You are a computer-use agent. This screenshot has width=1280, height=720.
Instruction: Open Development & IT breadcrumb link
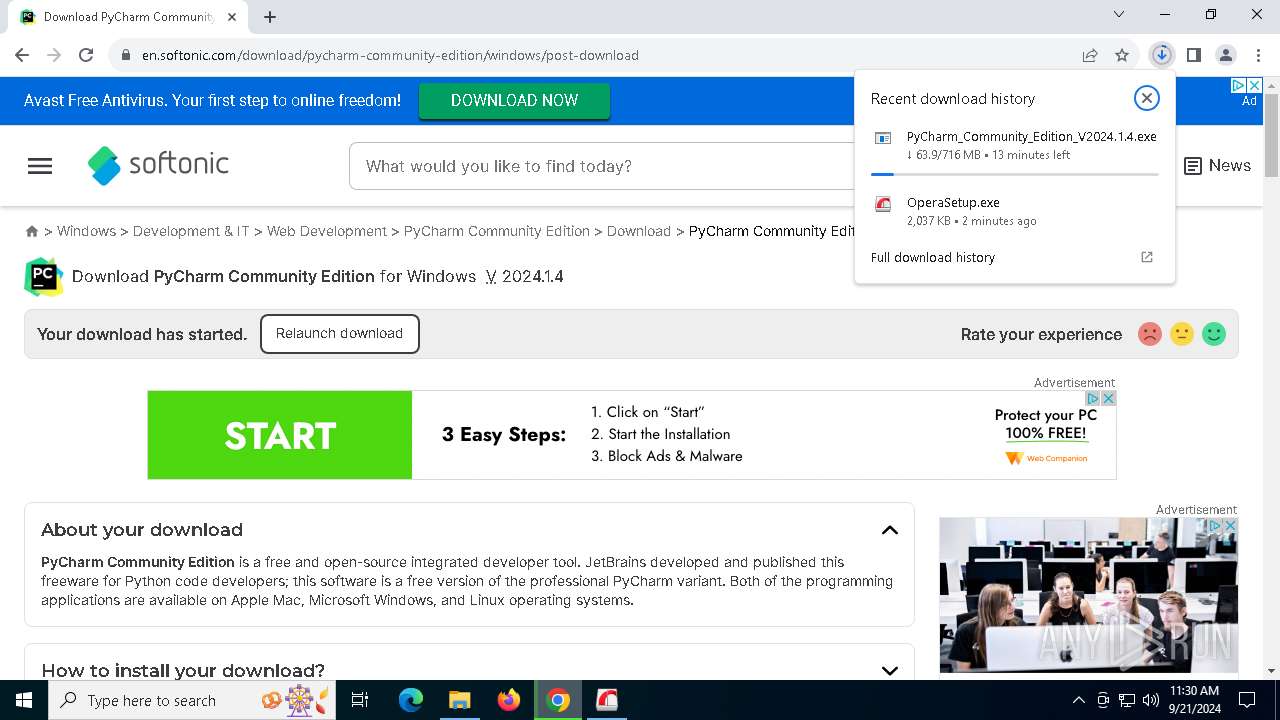tap(191, 231)
